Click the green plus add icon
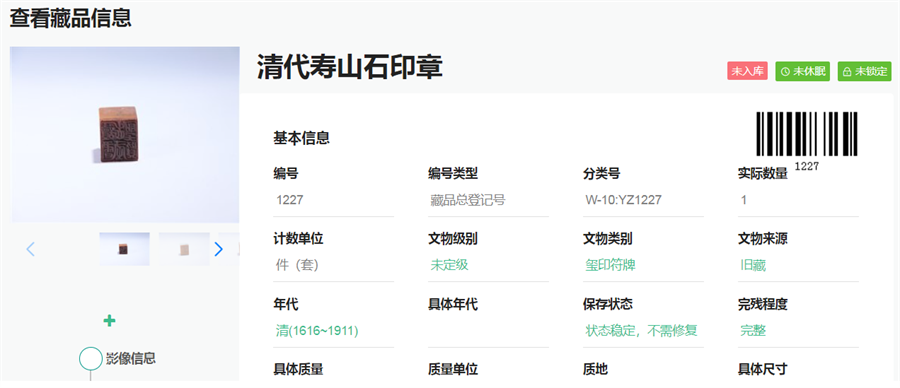The width and height of the screenshot is (900, 388). (x=109, y=321)
